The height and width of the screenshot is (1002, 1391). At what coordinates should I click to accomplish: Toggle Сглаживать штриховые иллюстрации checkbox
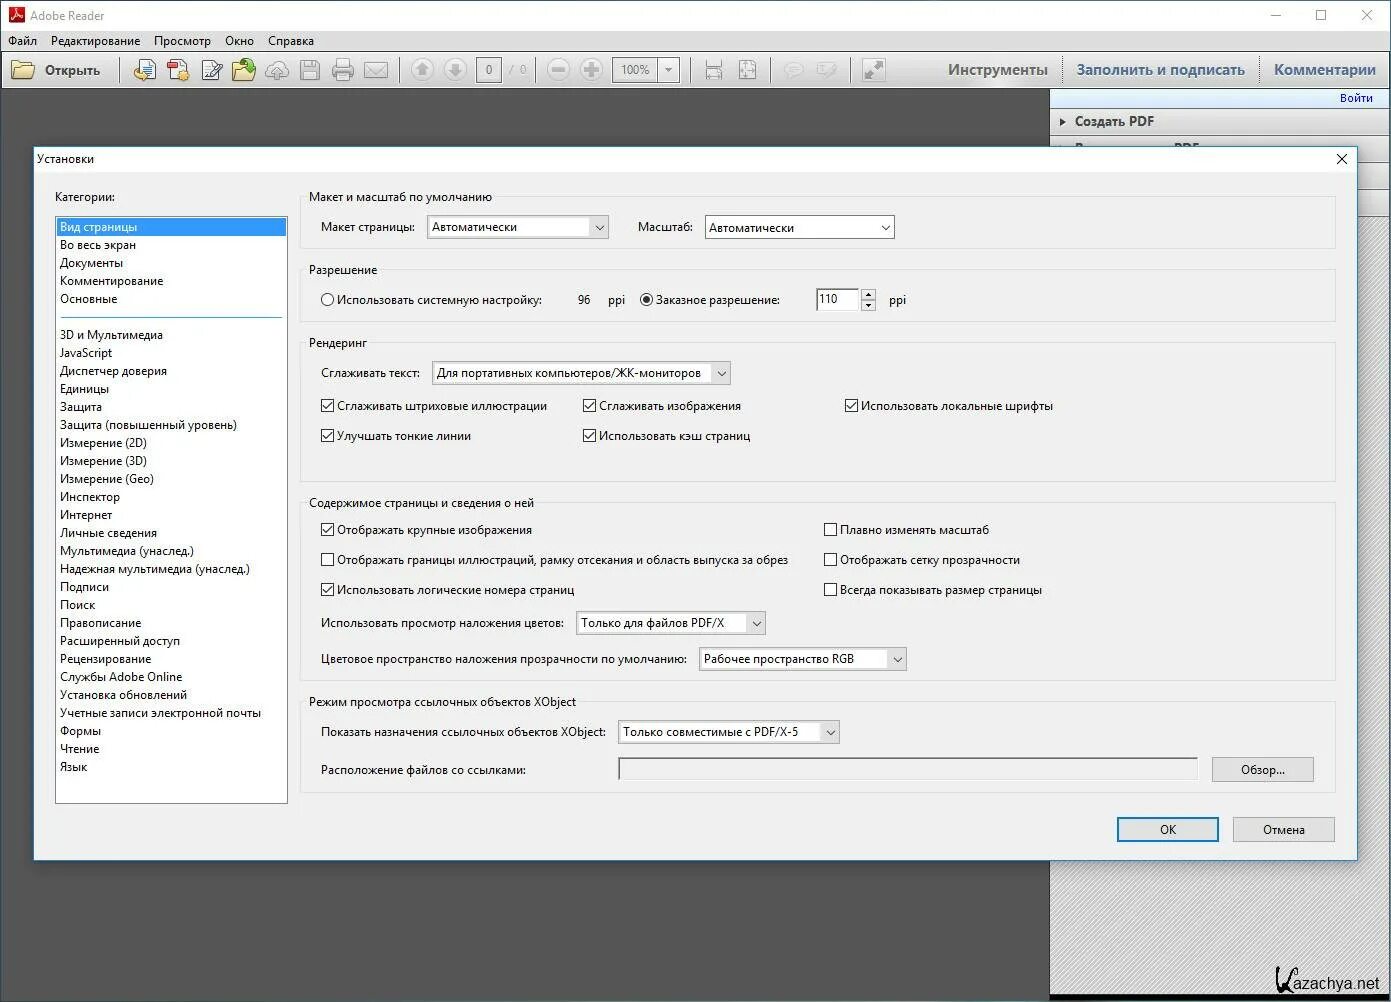[327, 406]
